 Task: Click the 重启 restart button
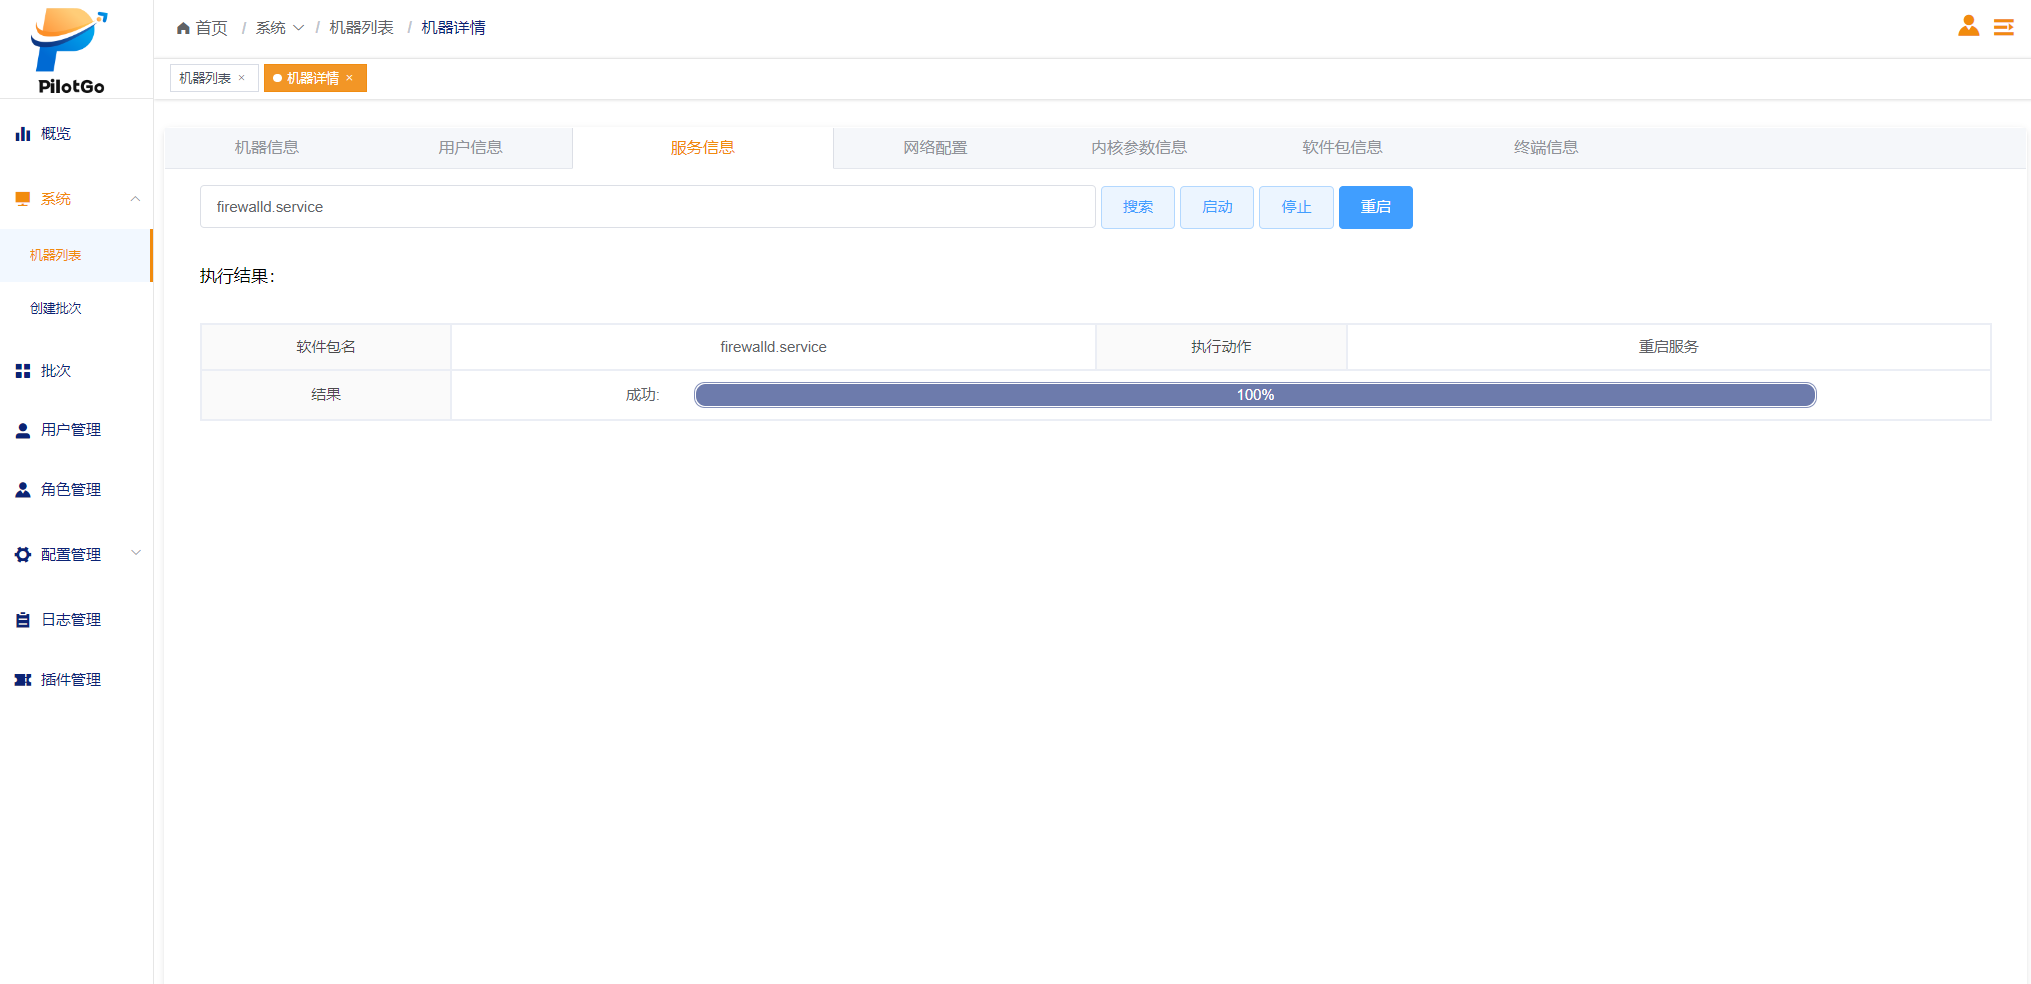pyautogui.click(x=1375, y=207)
